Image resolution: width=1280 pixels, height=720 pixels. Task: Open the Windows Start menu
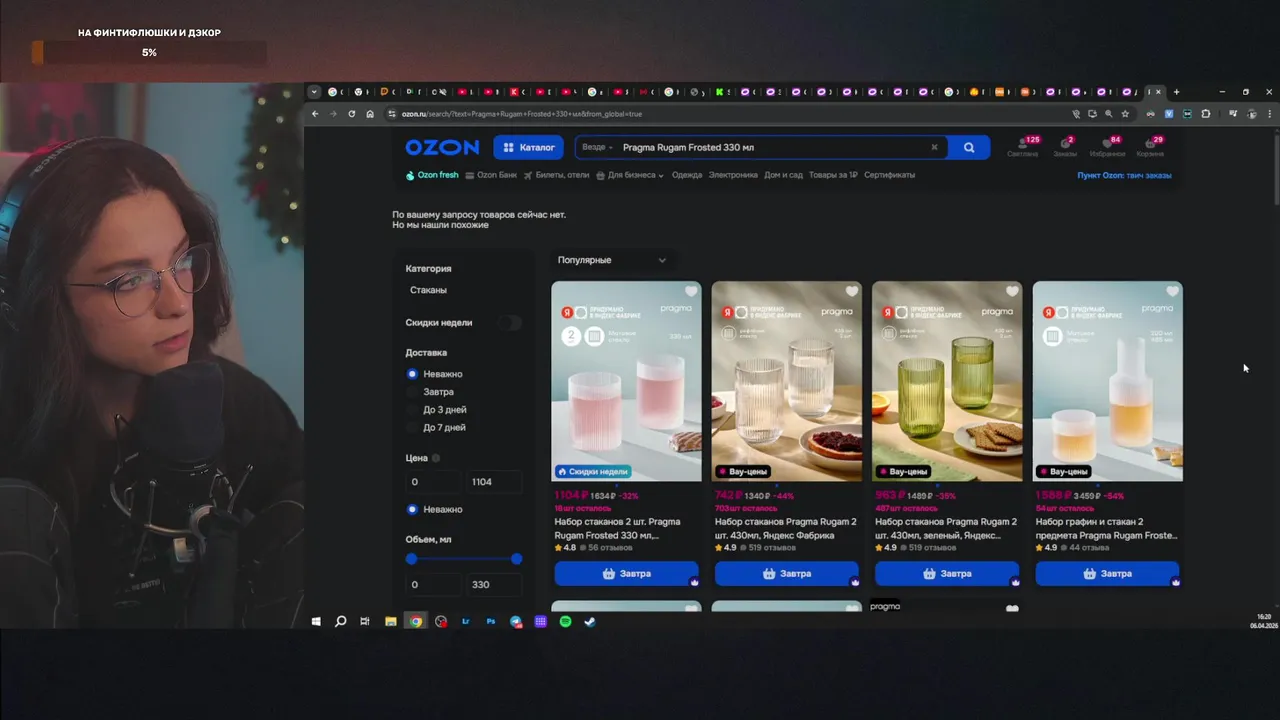pos(316,622)
